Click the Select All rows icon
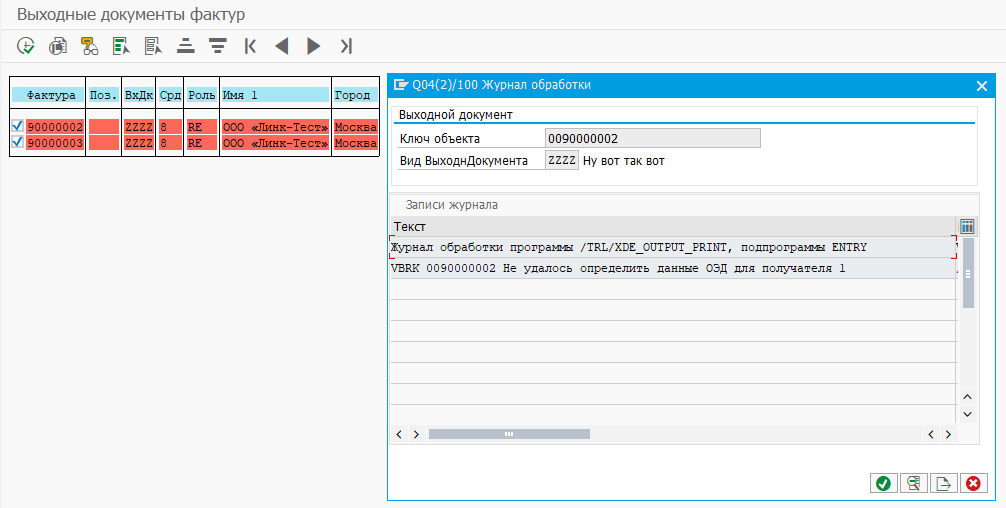 point(121,45)
